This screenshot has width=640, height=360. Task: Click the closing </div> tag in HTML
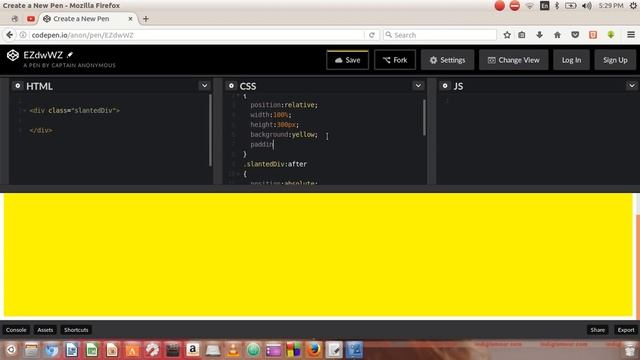[41, 130]
